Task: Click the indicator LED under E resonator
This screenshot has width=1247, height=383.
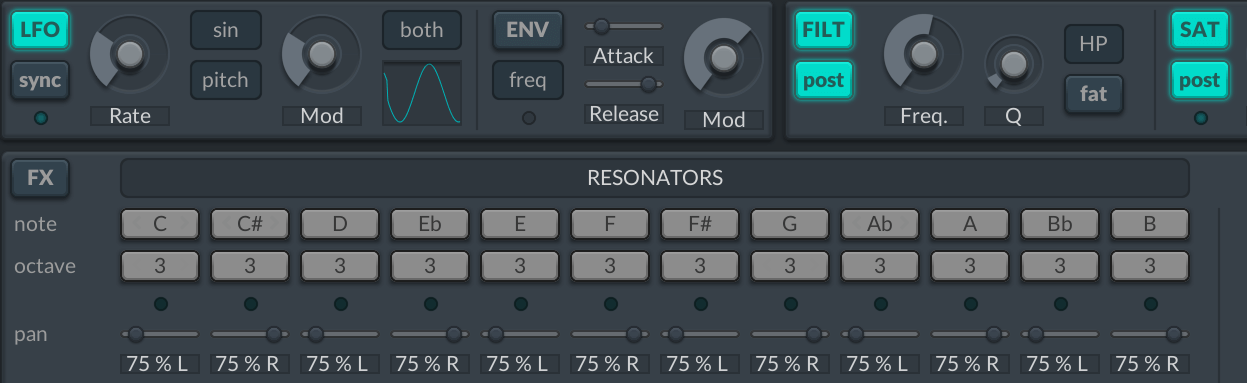Action: coord(520,304)
